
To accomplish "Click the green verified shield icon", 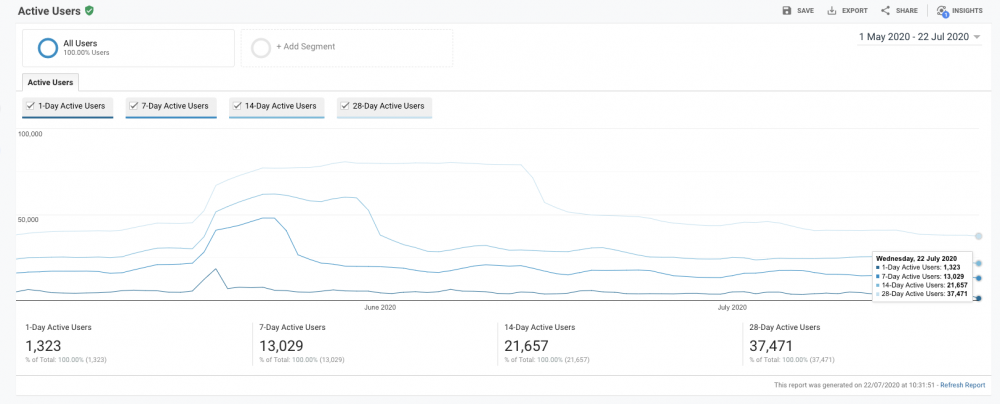I will pos(89,10).
